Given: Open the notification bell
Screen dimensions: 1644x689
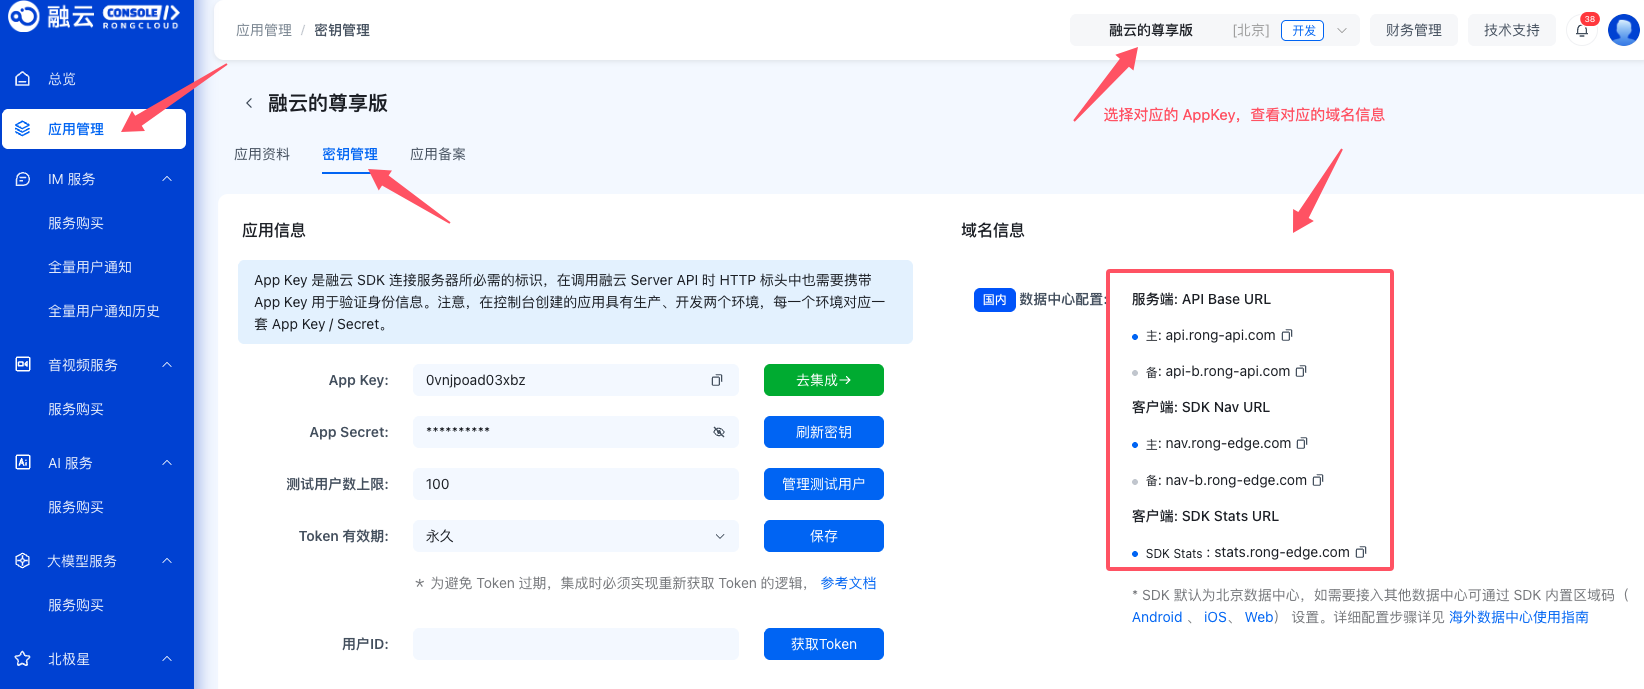Looking at the screenshot, I should coord(1582,30).
